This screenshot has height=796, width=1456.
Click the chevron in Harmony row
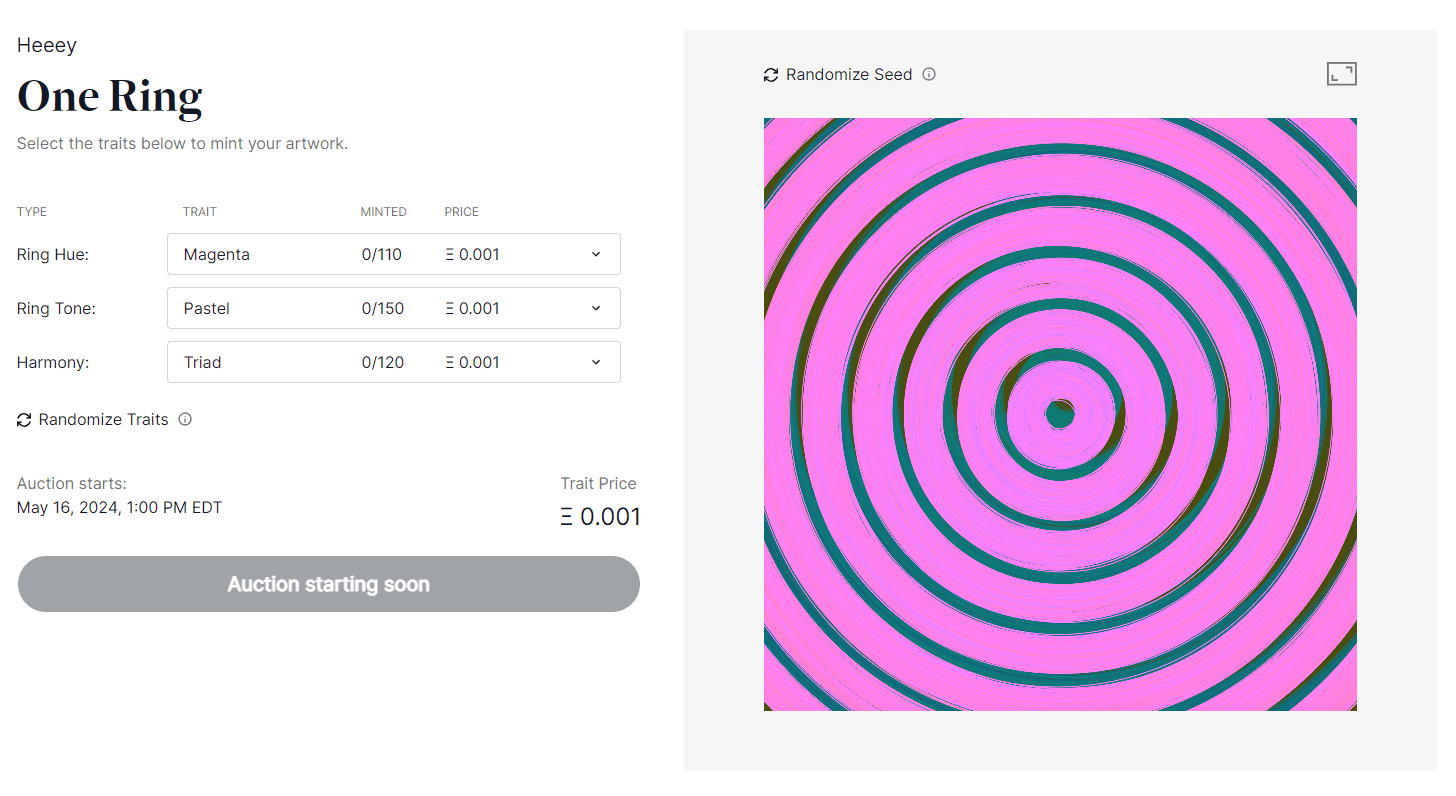coord(596,362)
